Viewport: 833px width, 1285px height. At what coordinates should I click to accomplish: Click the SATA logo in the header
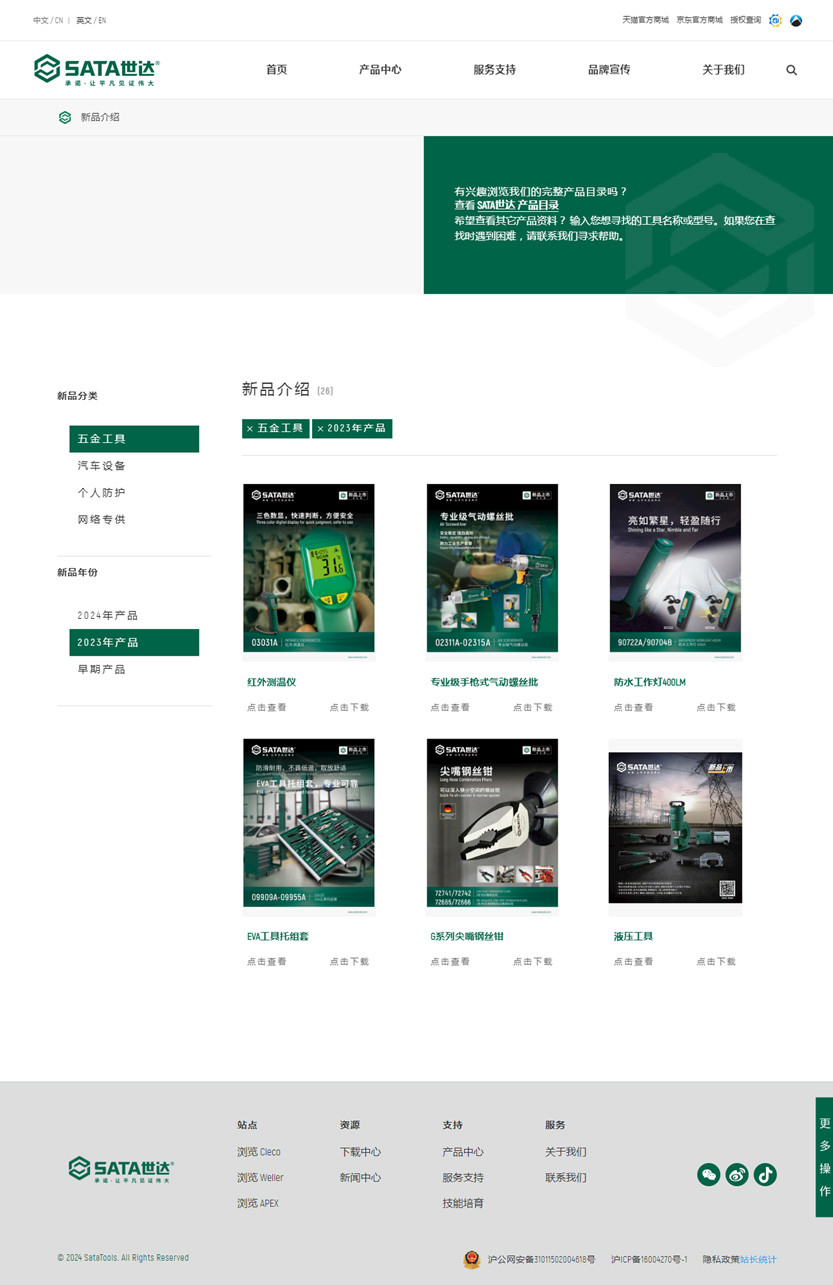(x=96, y=70)
